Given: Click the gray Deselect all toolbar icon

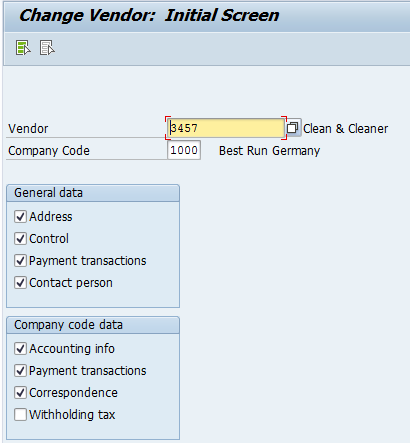Looking at the screenshot, I should [47, 48].
